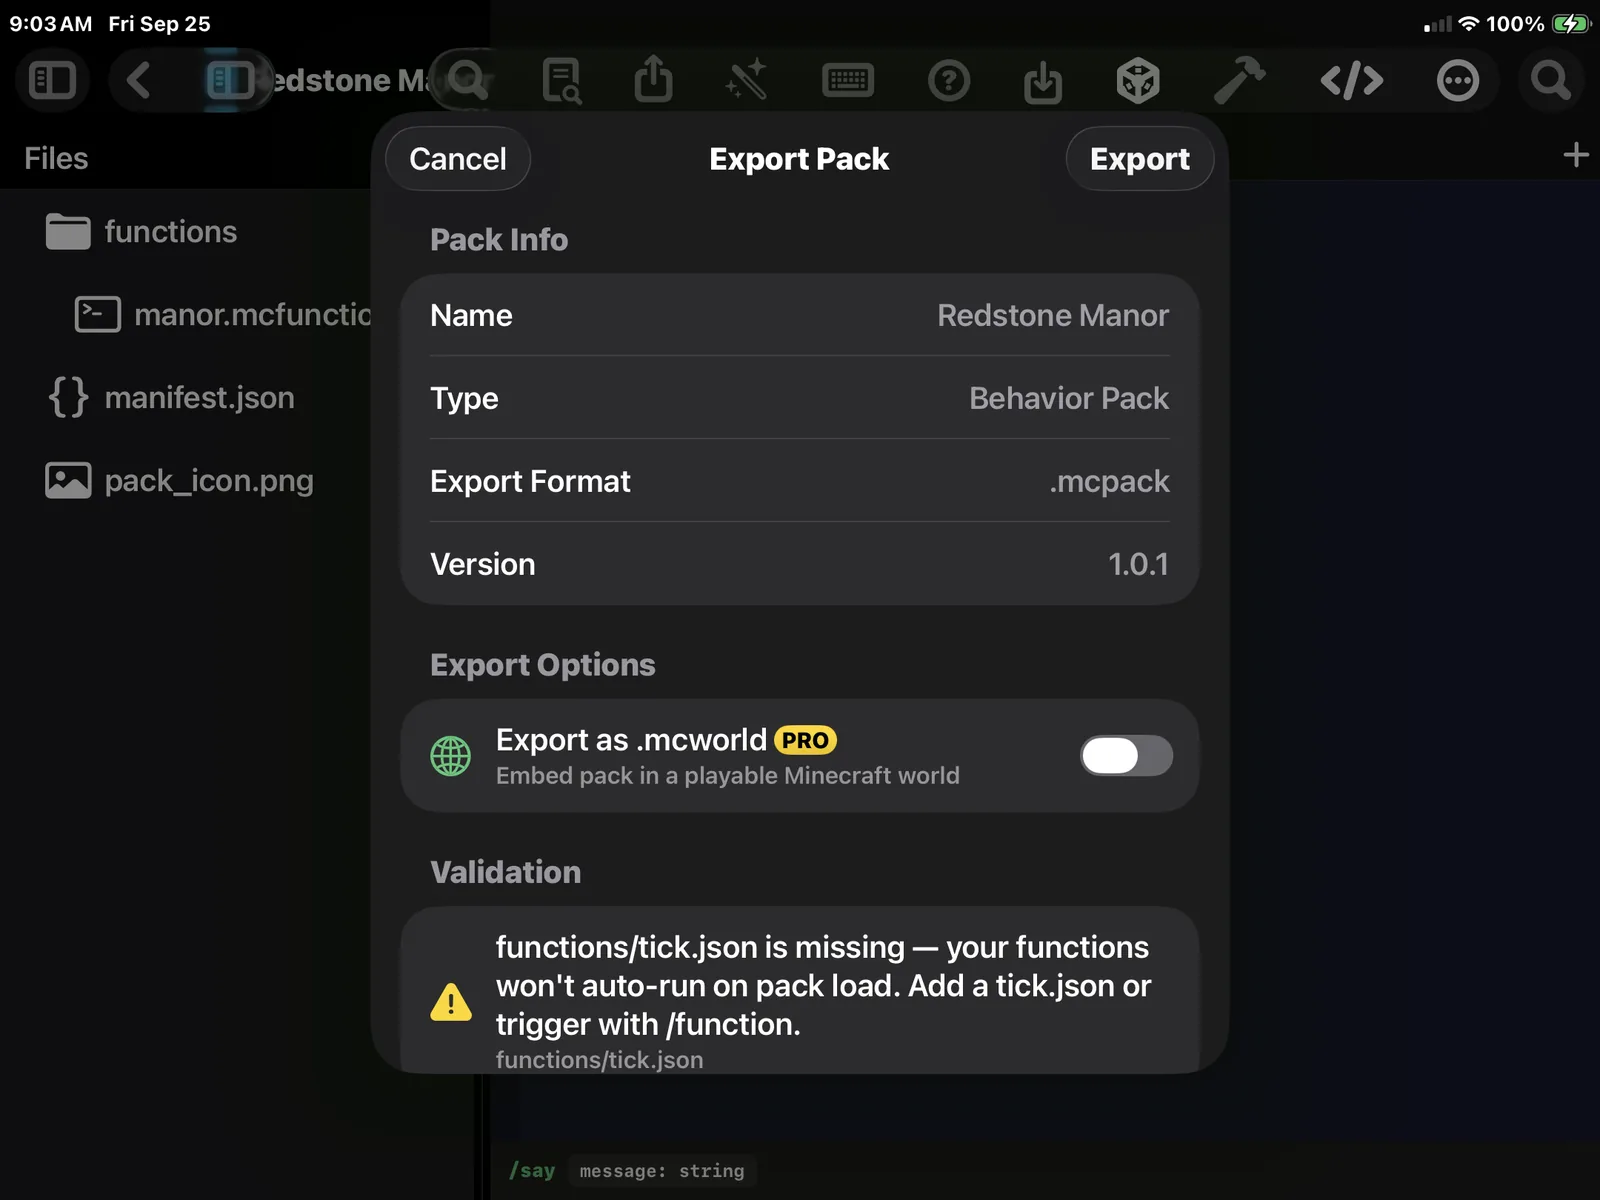Image resolution: width=1600 pixels, height=1200 pixels.
Task: Toggle the sidebar panel icon
Action: 53,80
